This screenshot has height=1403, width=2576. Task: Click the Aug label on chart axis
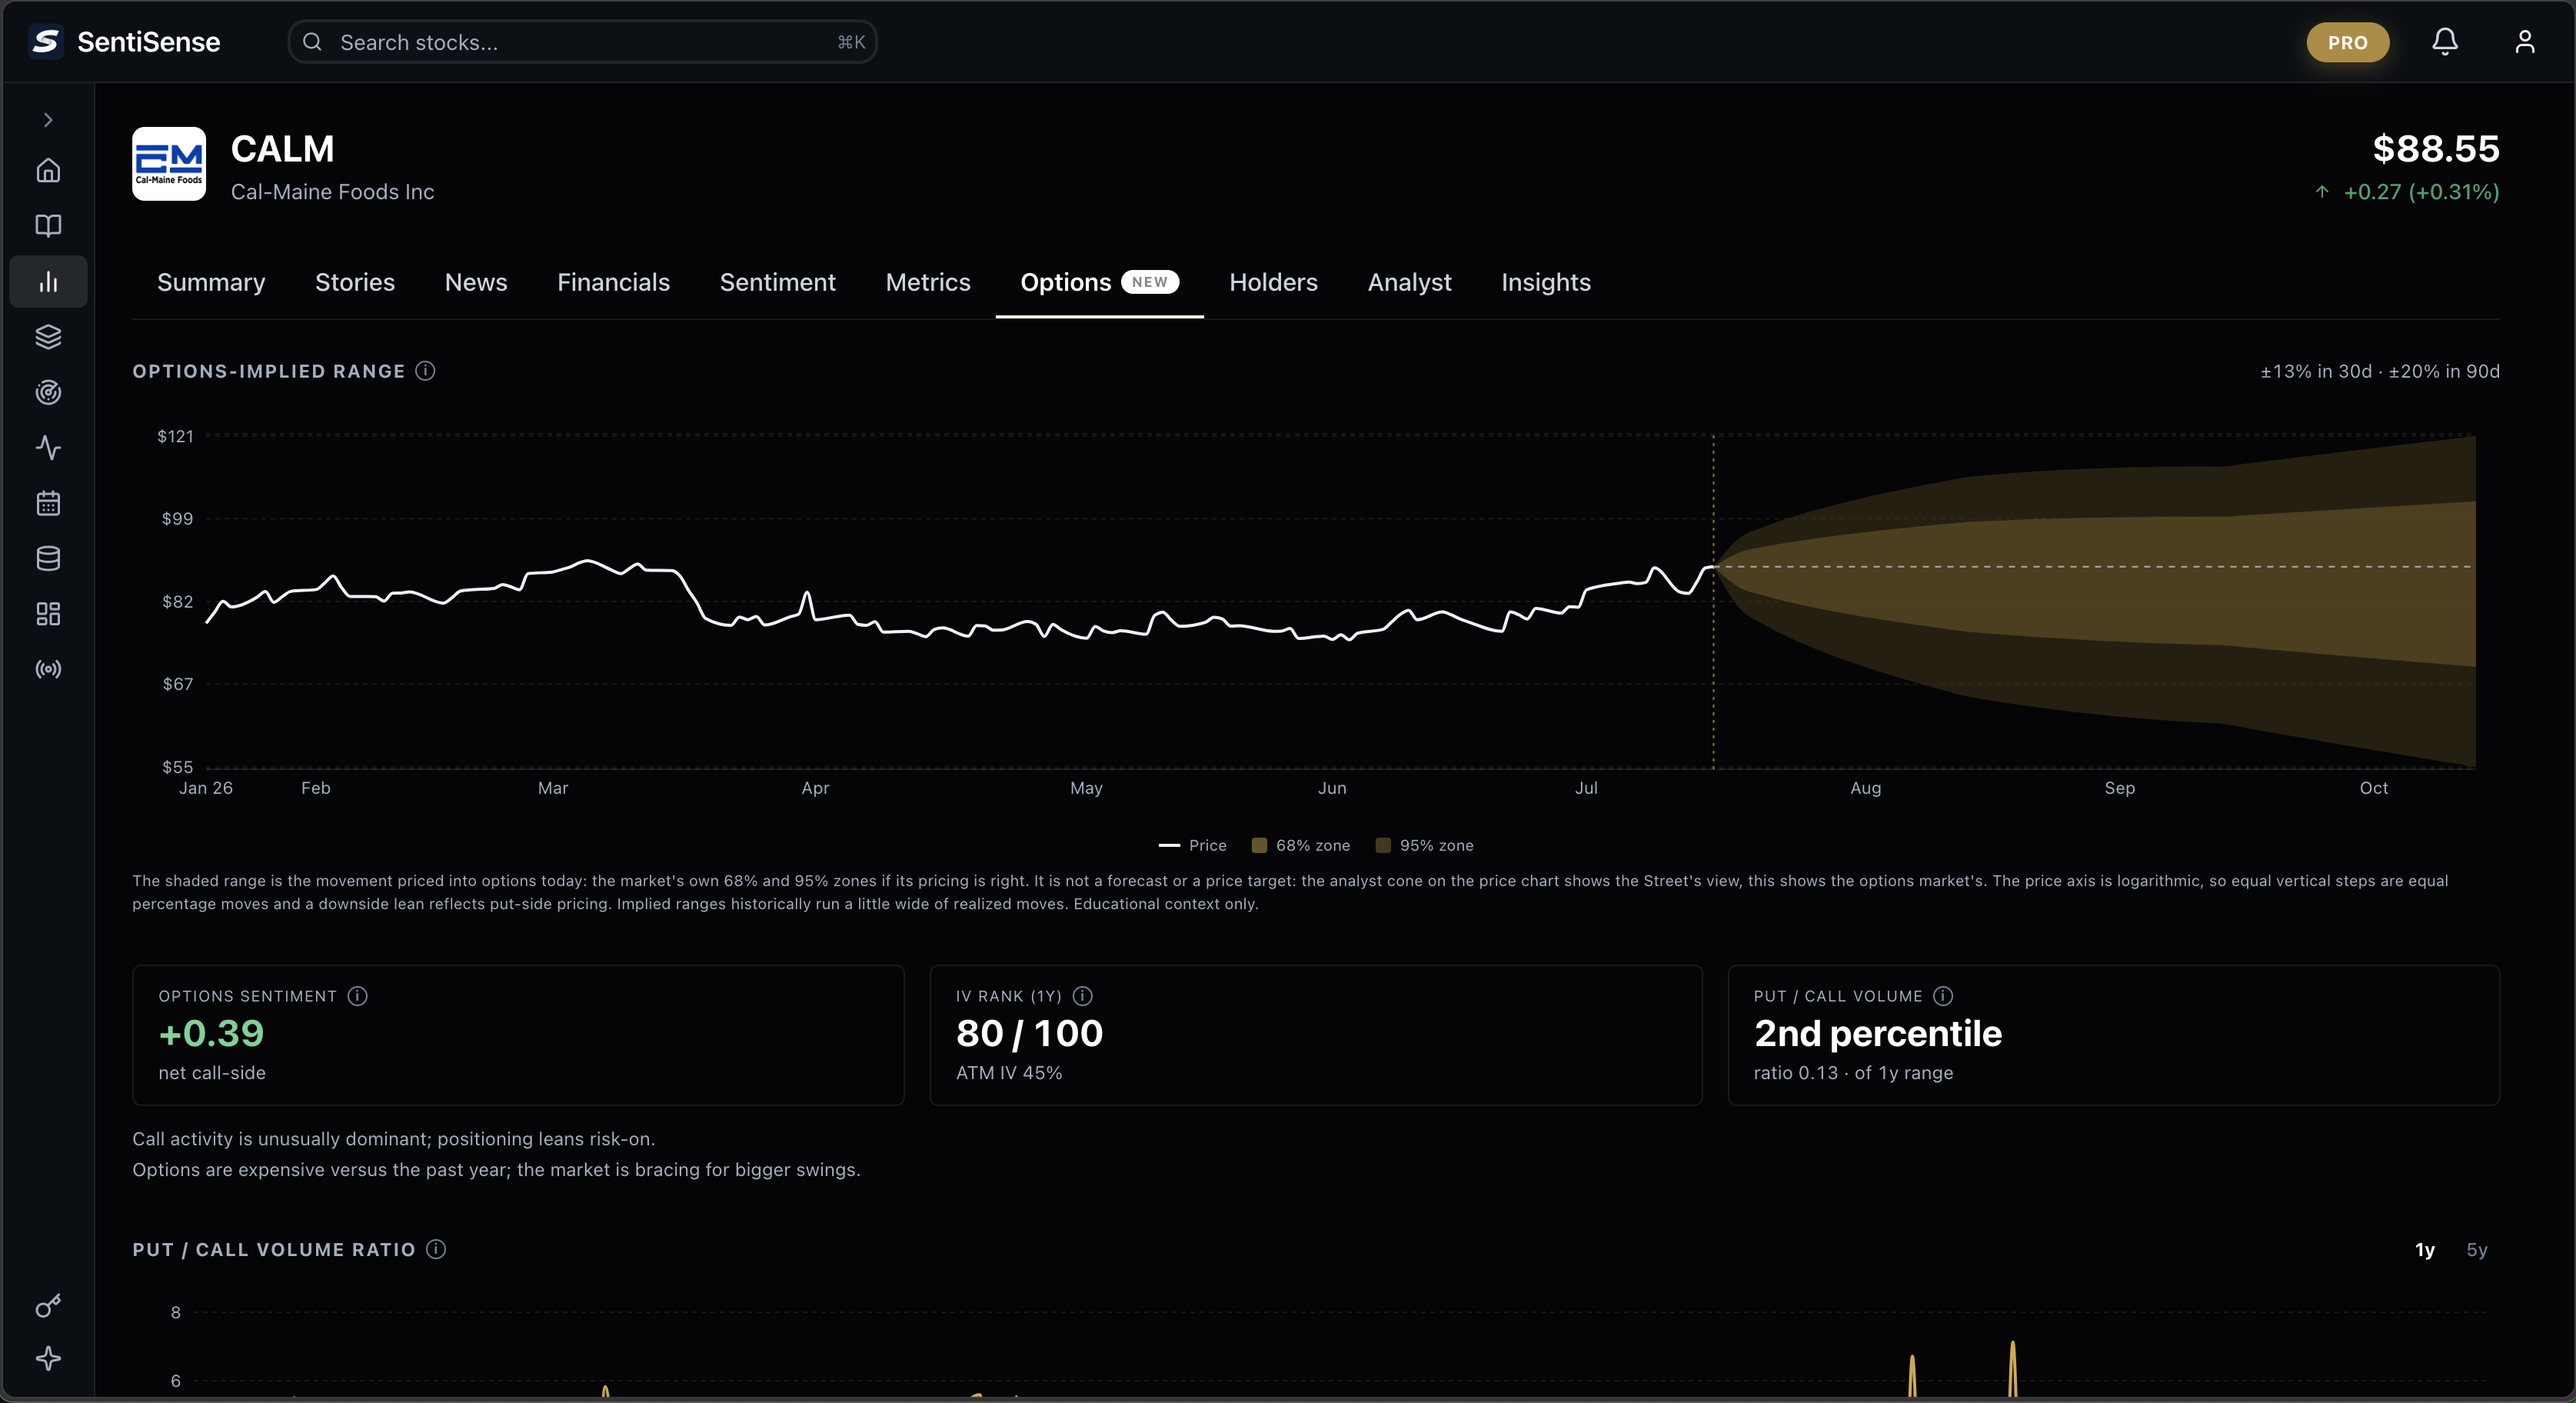click(x=1865, y=788)
